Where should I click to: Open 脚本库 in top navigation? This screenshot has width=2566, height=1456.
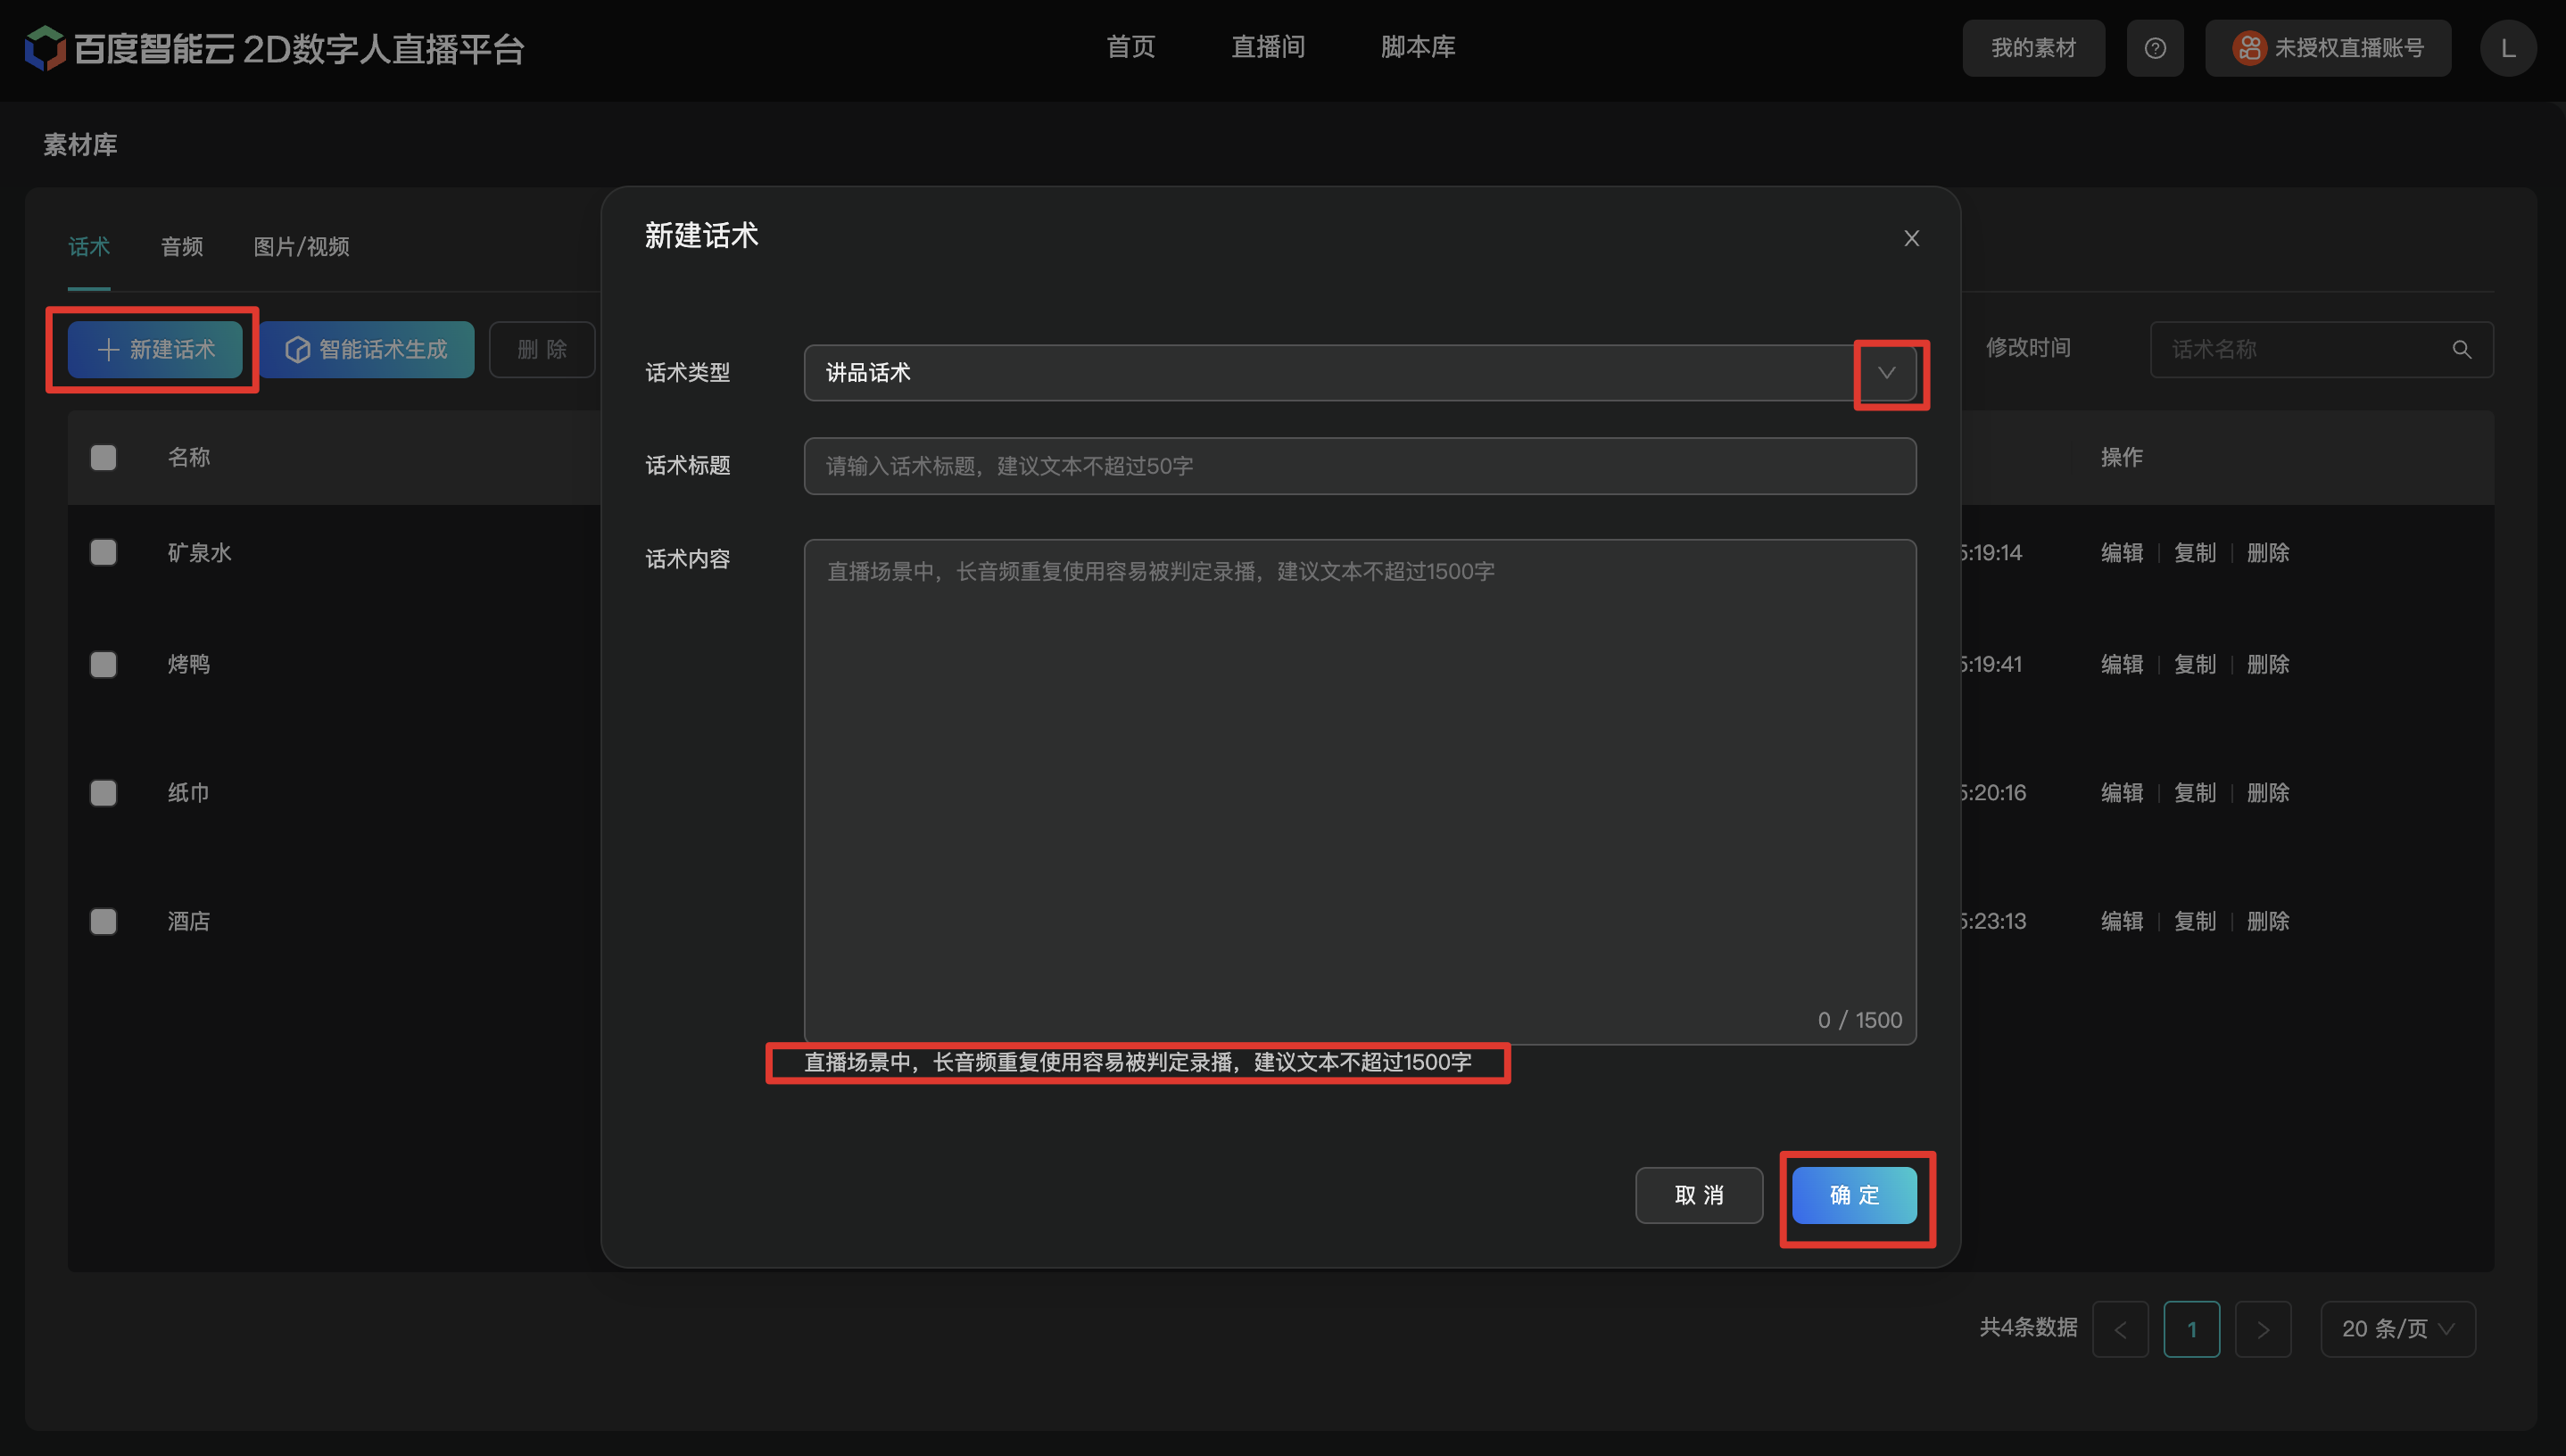click(1418, 47)
